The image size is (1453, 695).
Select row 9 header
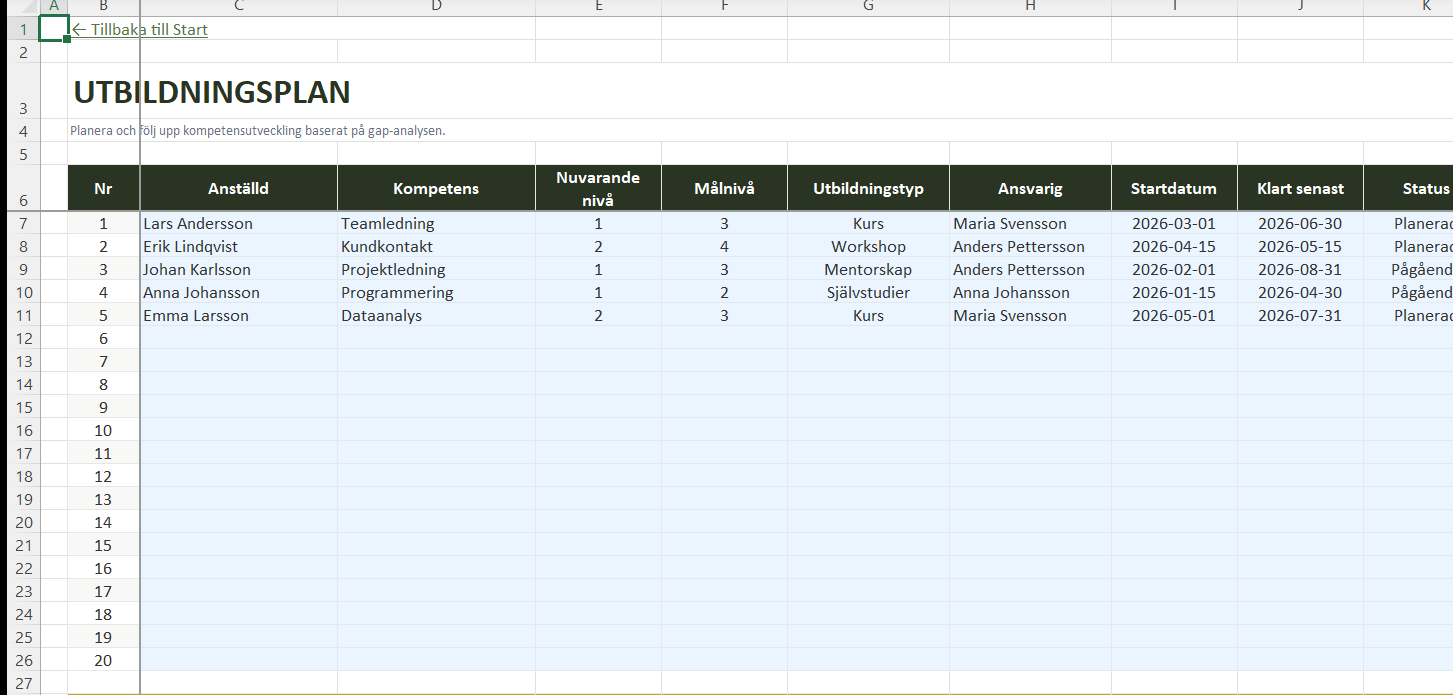tap(23, 270)
